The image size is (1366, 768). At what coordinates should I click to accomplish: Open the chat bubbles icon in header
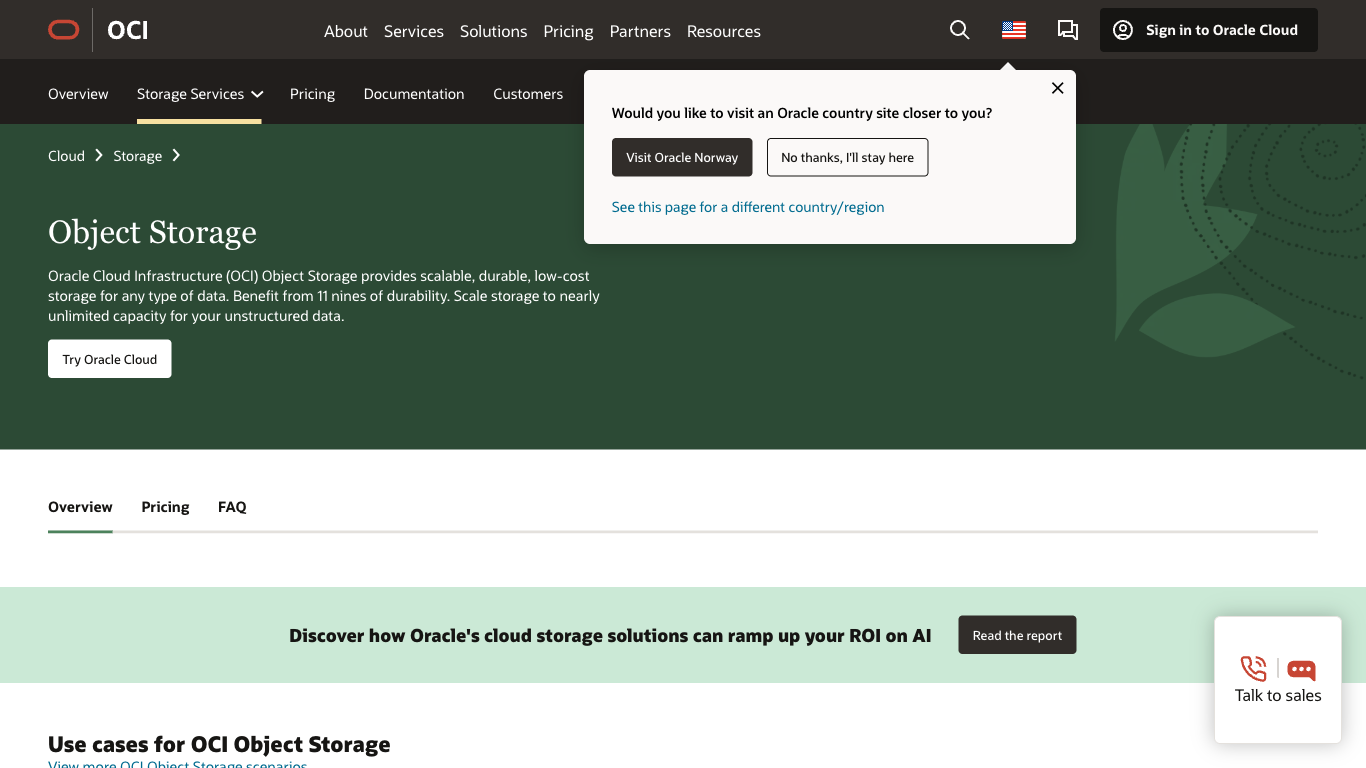pos(1067,30)
